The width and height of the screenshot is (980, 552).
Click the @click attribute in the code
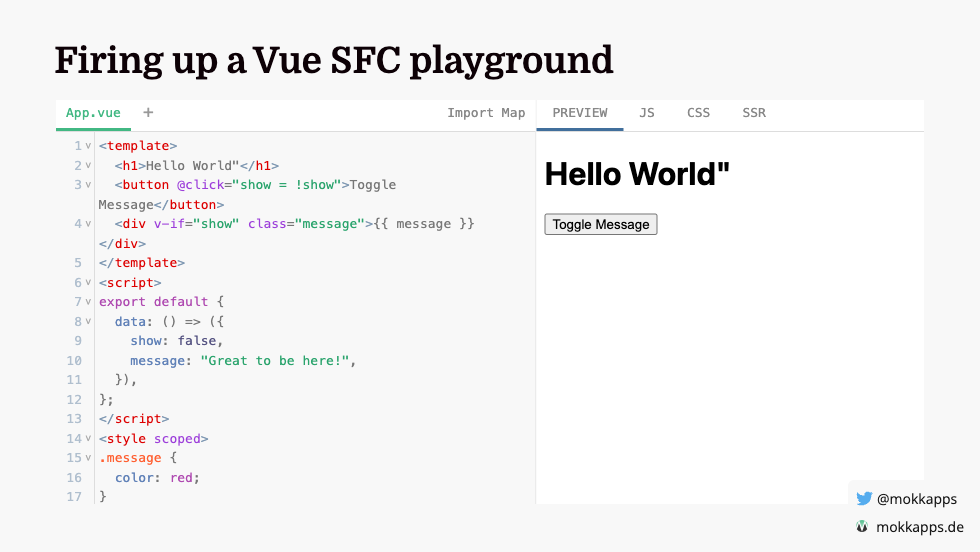(200, 185)
